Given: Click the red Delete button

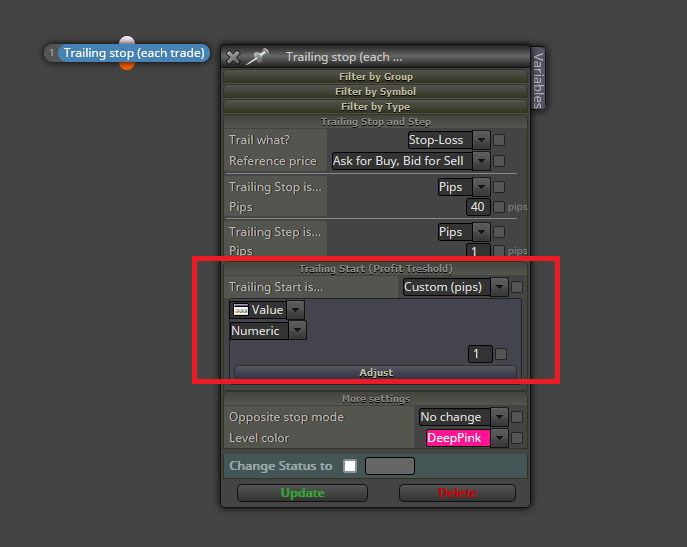Looking at the screenshot, I should tap(457, 493).
